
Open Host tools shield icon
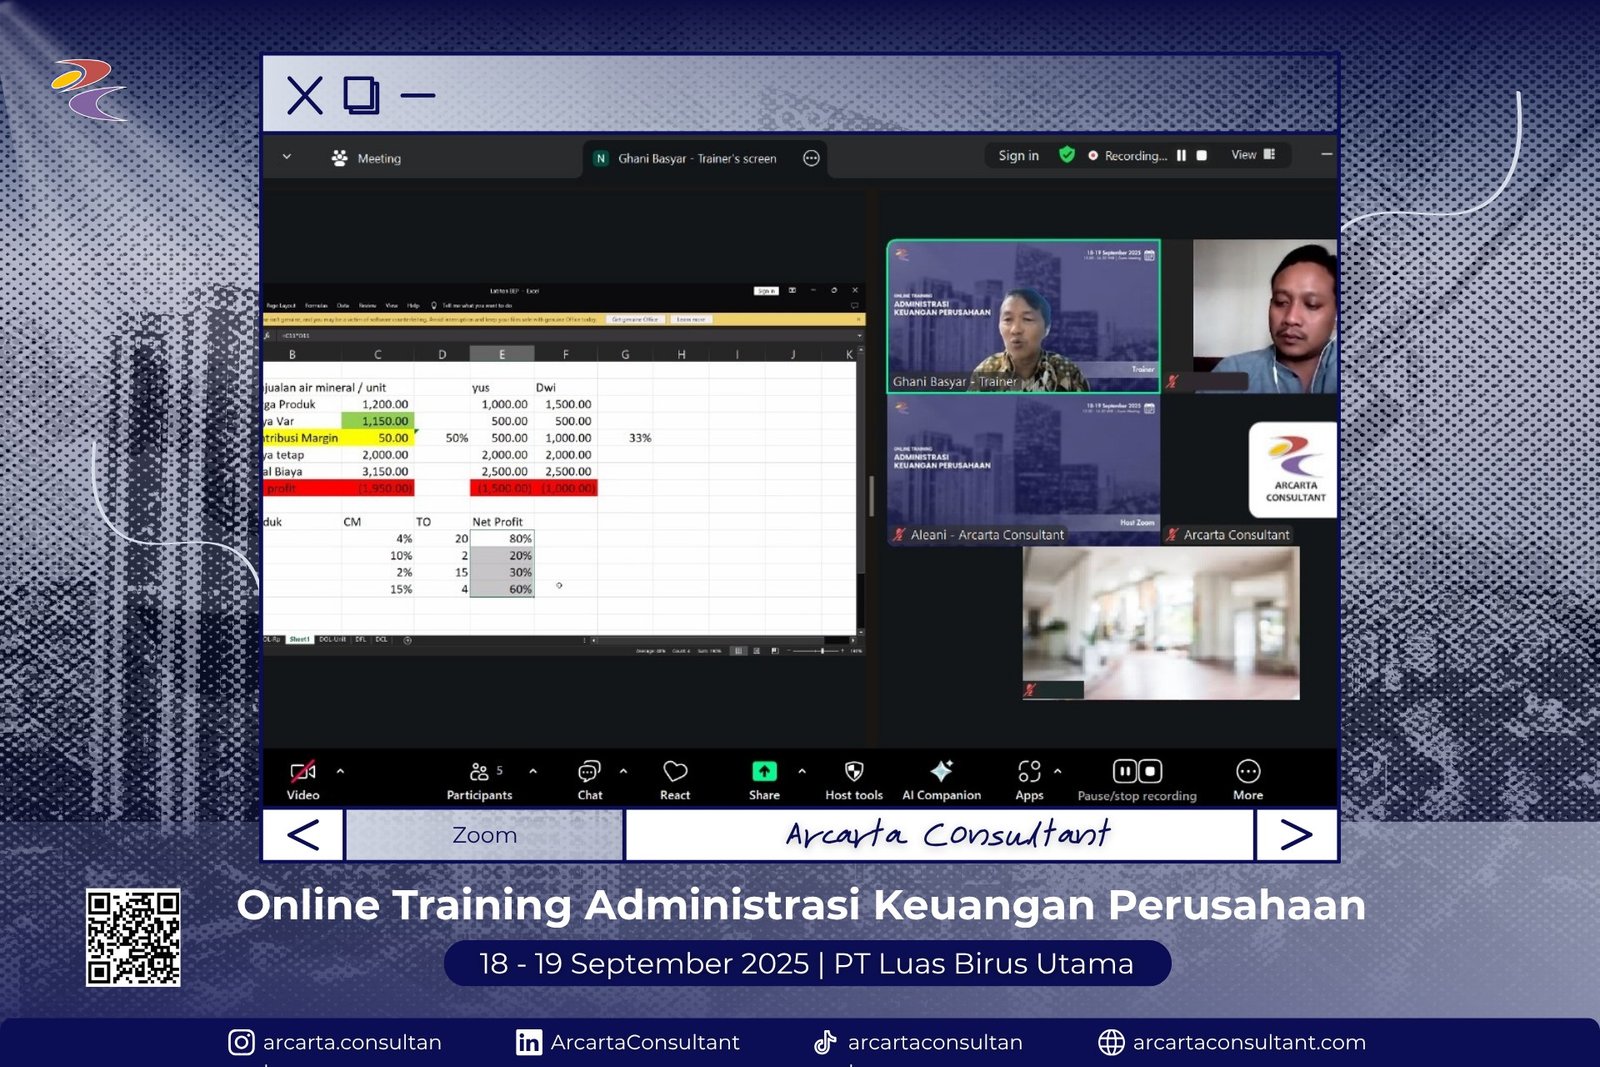[x=853, y=772]
